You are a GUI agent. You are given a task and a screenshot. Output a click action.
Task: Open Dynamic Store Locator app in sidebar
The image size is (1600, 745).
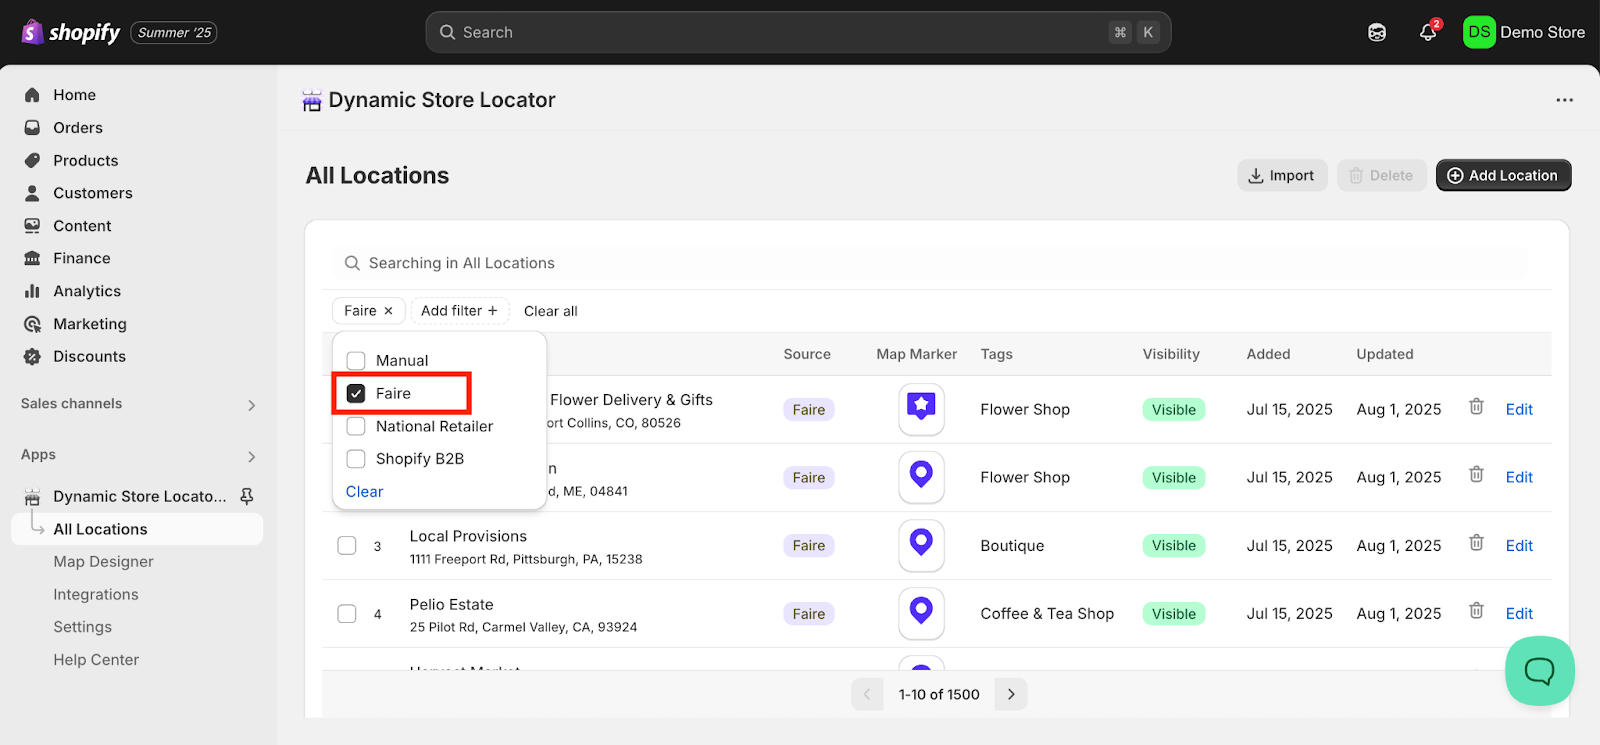click(139, 496)
